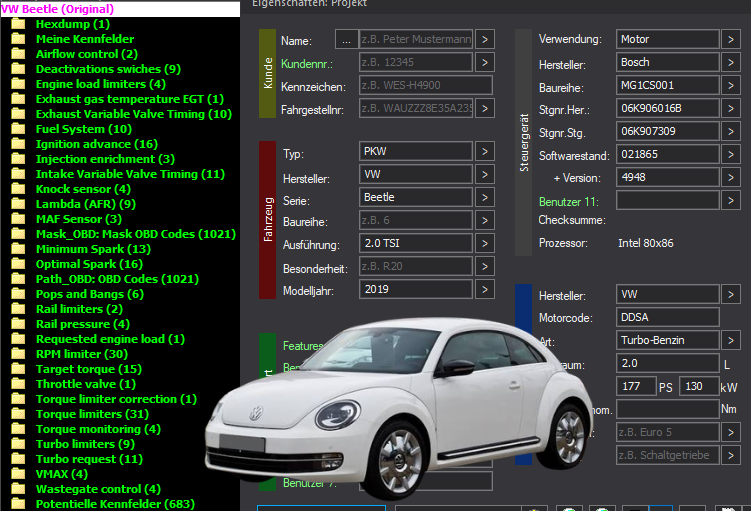This screenshot has width=751, height=511.
Task: Open the Verwendung Motor arrow button
Action: coord(730,39)
